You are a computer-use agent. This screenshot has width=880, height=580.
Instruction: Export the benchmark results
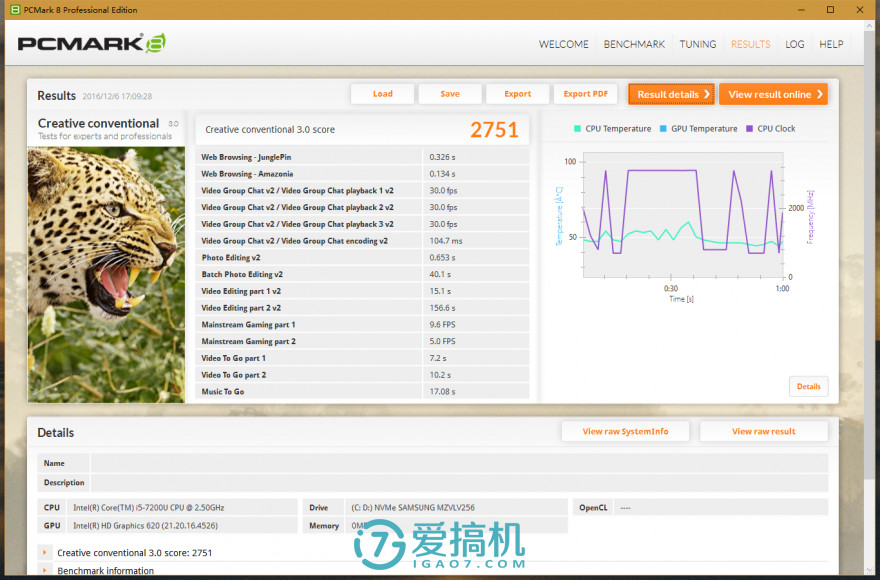click(517, 93)
